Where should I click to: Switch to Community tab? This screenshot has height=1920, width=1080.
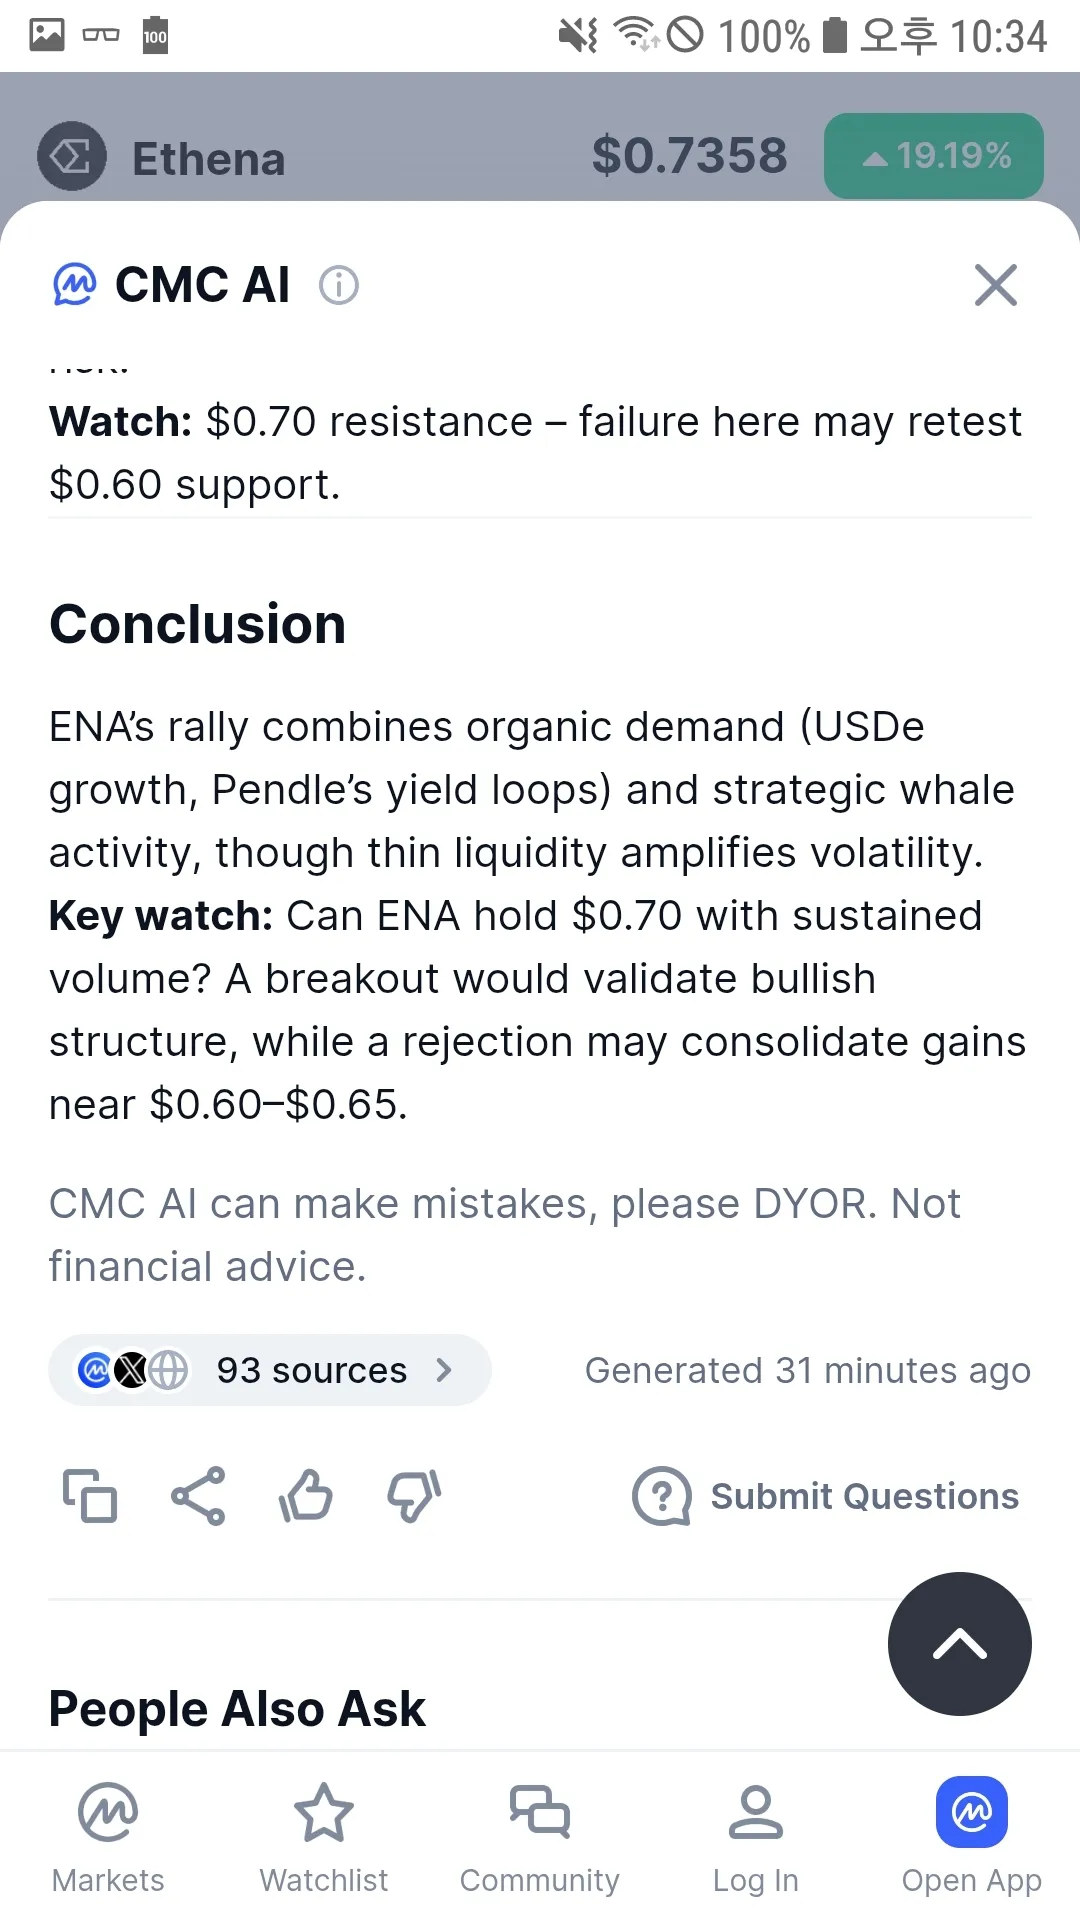coord(540,1836)
